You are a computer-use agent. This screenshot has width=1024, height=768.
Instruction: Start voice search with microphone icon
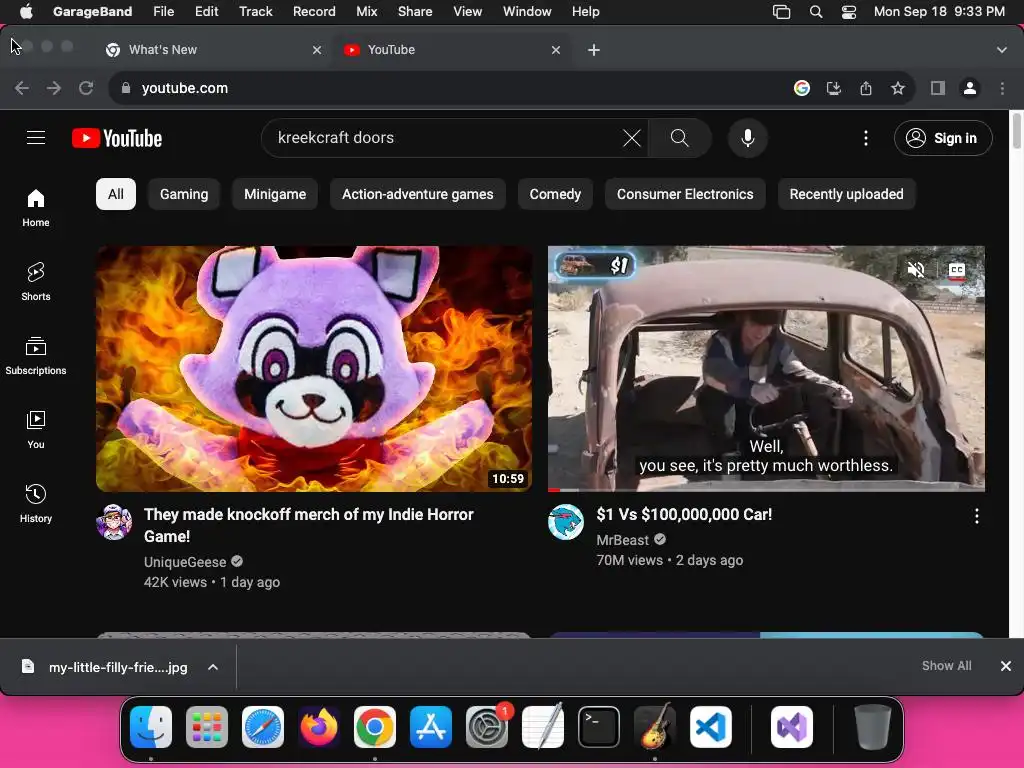pos(748,138)
